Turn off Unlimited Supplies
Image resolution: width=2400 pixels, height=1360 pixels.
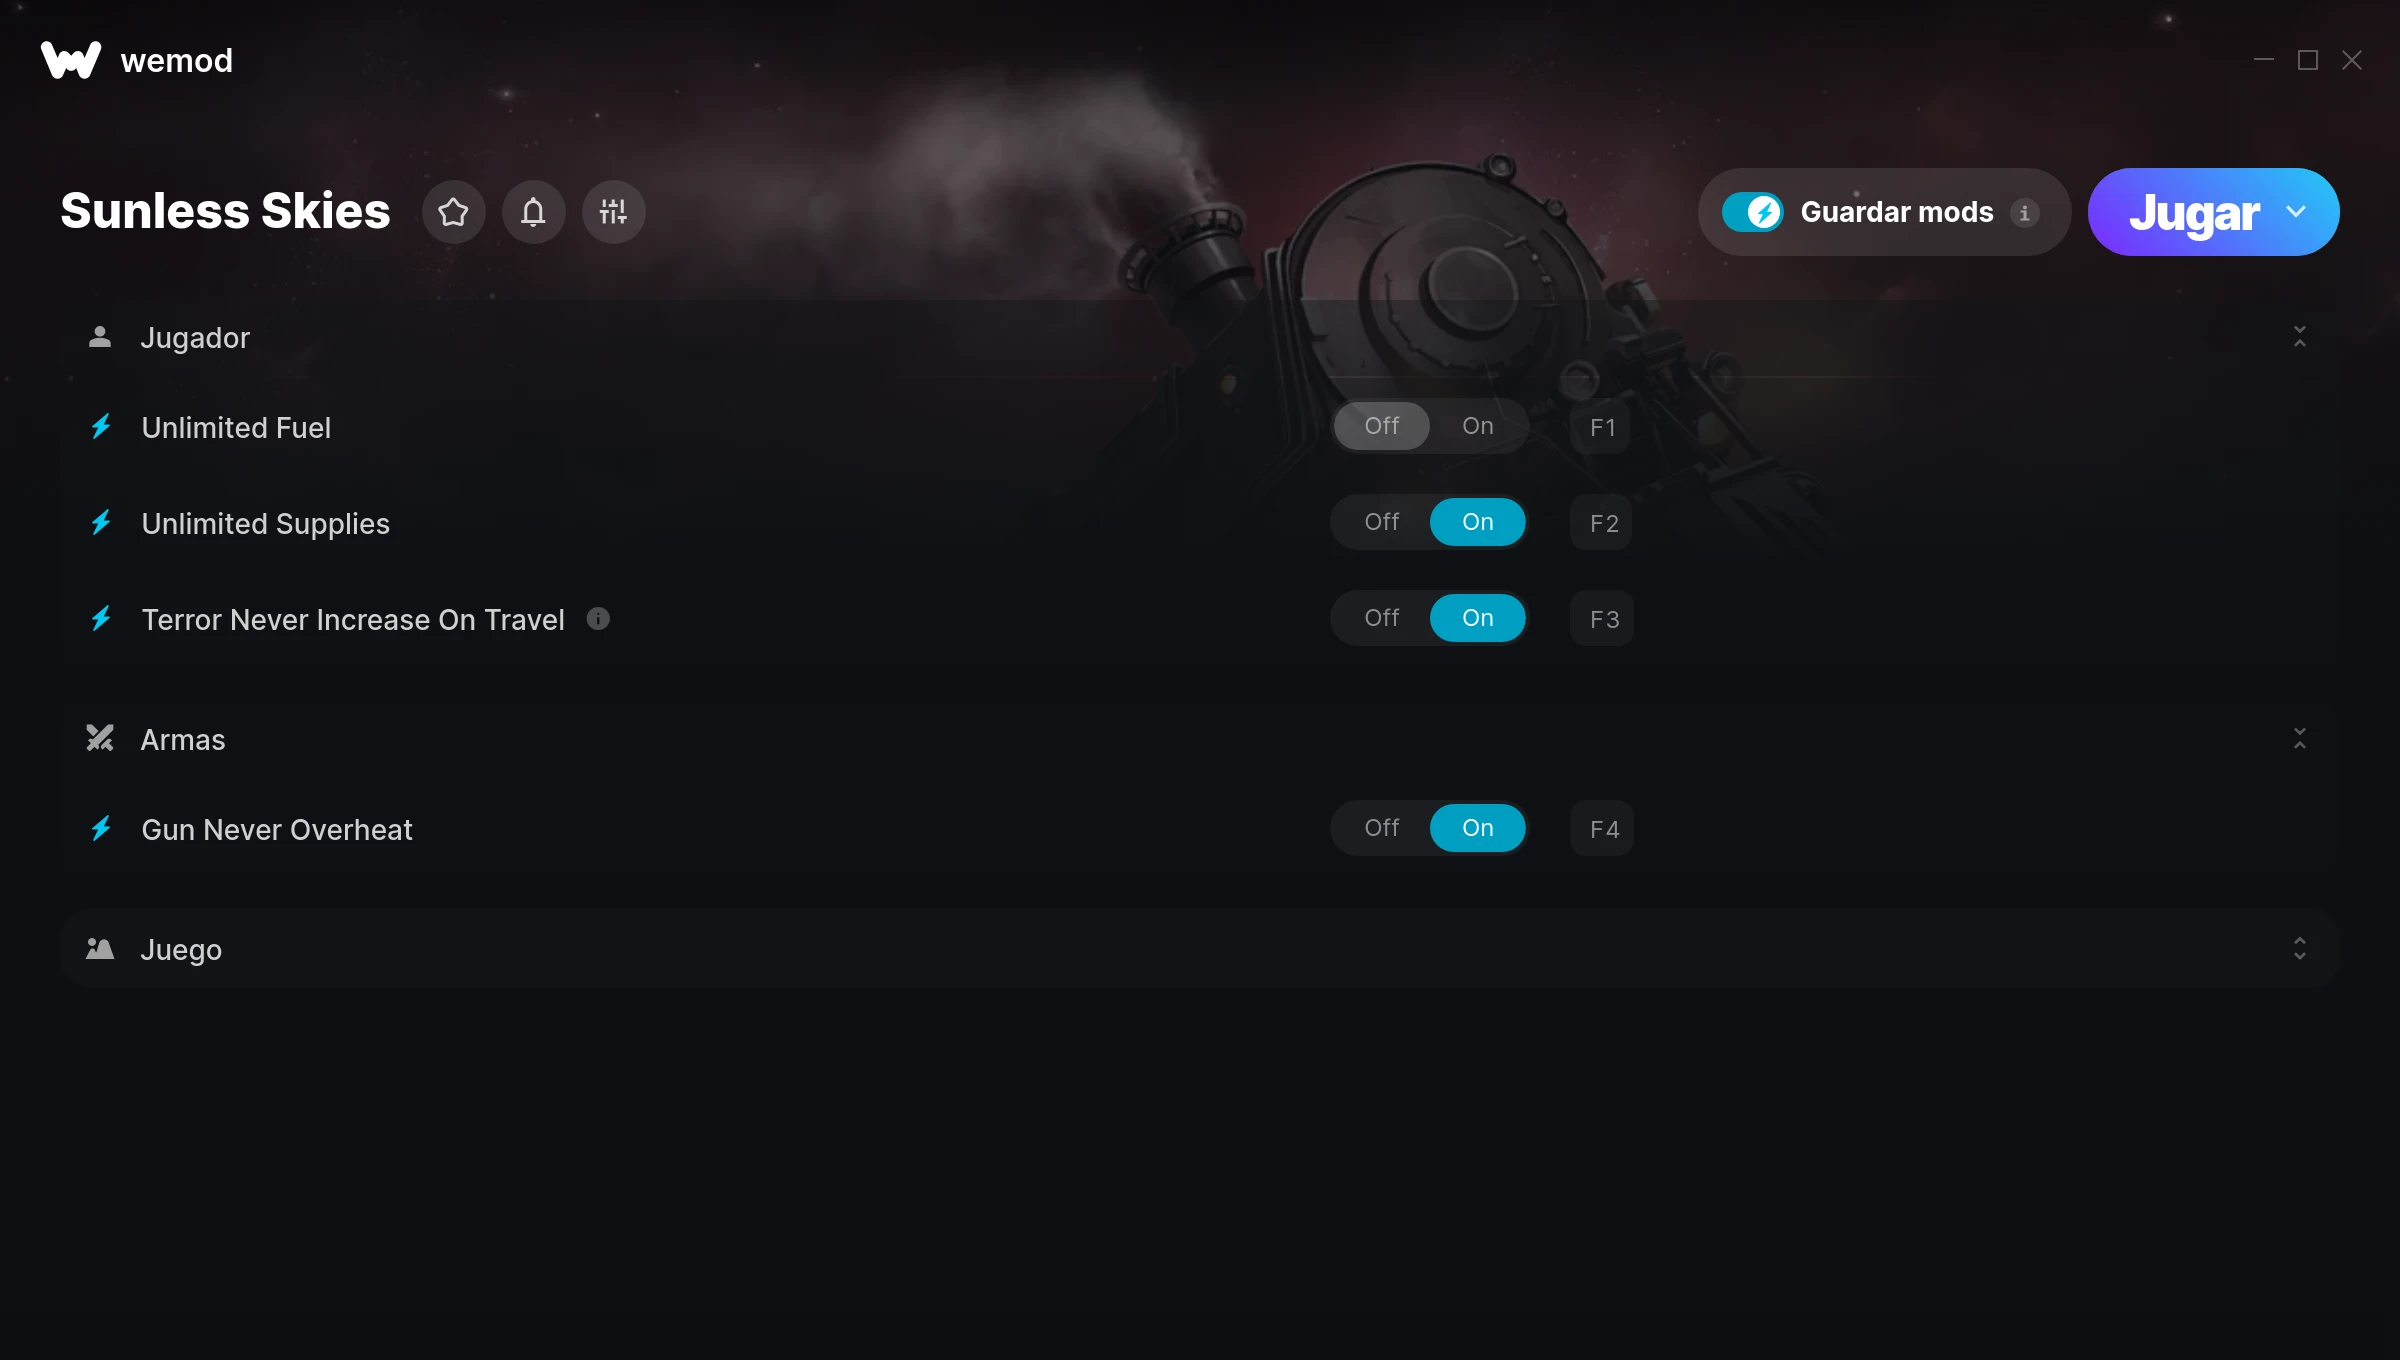(1381, 522)
